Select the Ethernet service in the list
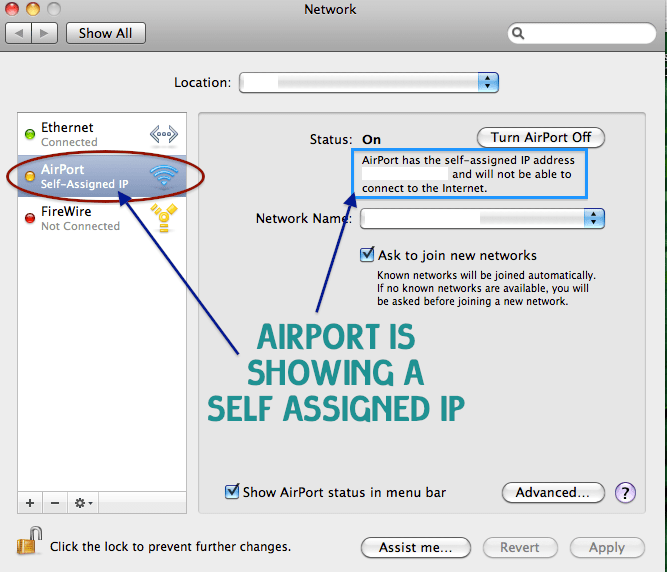 102,134
